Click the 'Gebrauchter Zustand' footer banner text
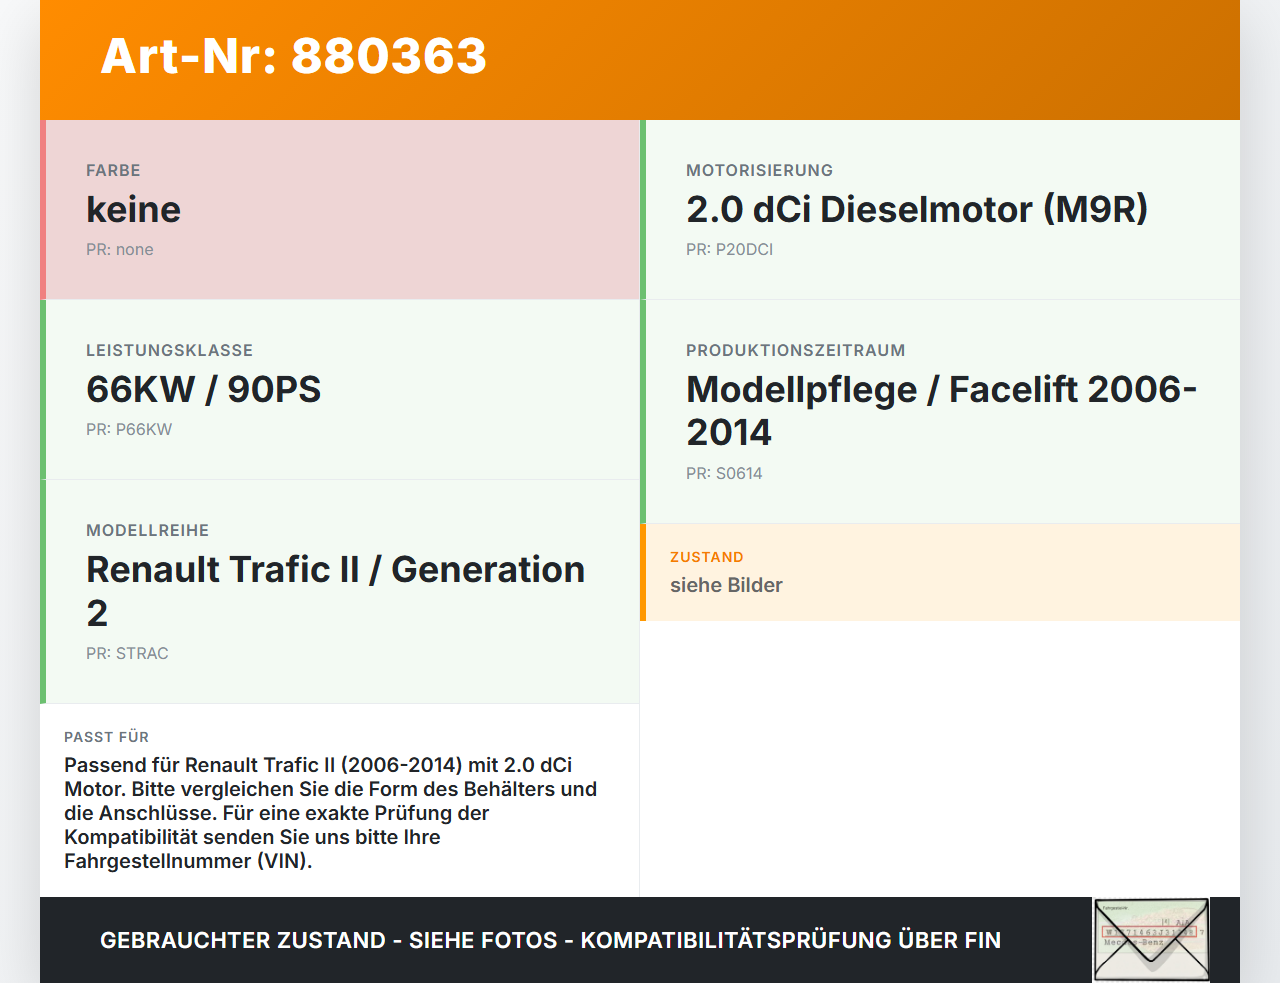 click(x=550, y=940)
